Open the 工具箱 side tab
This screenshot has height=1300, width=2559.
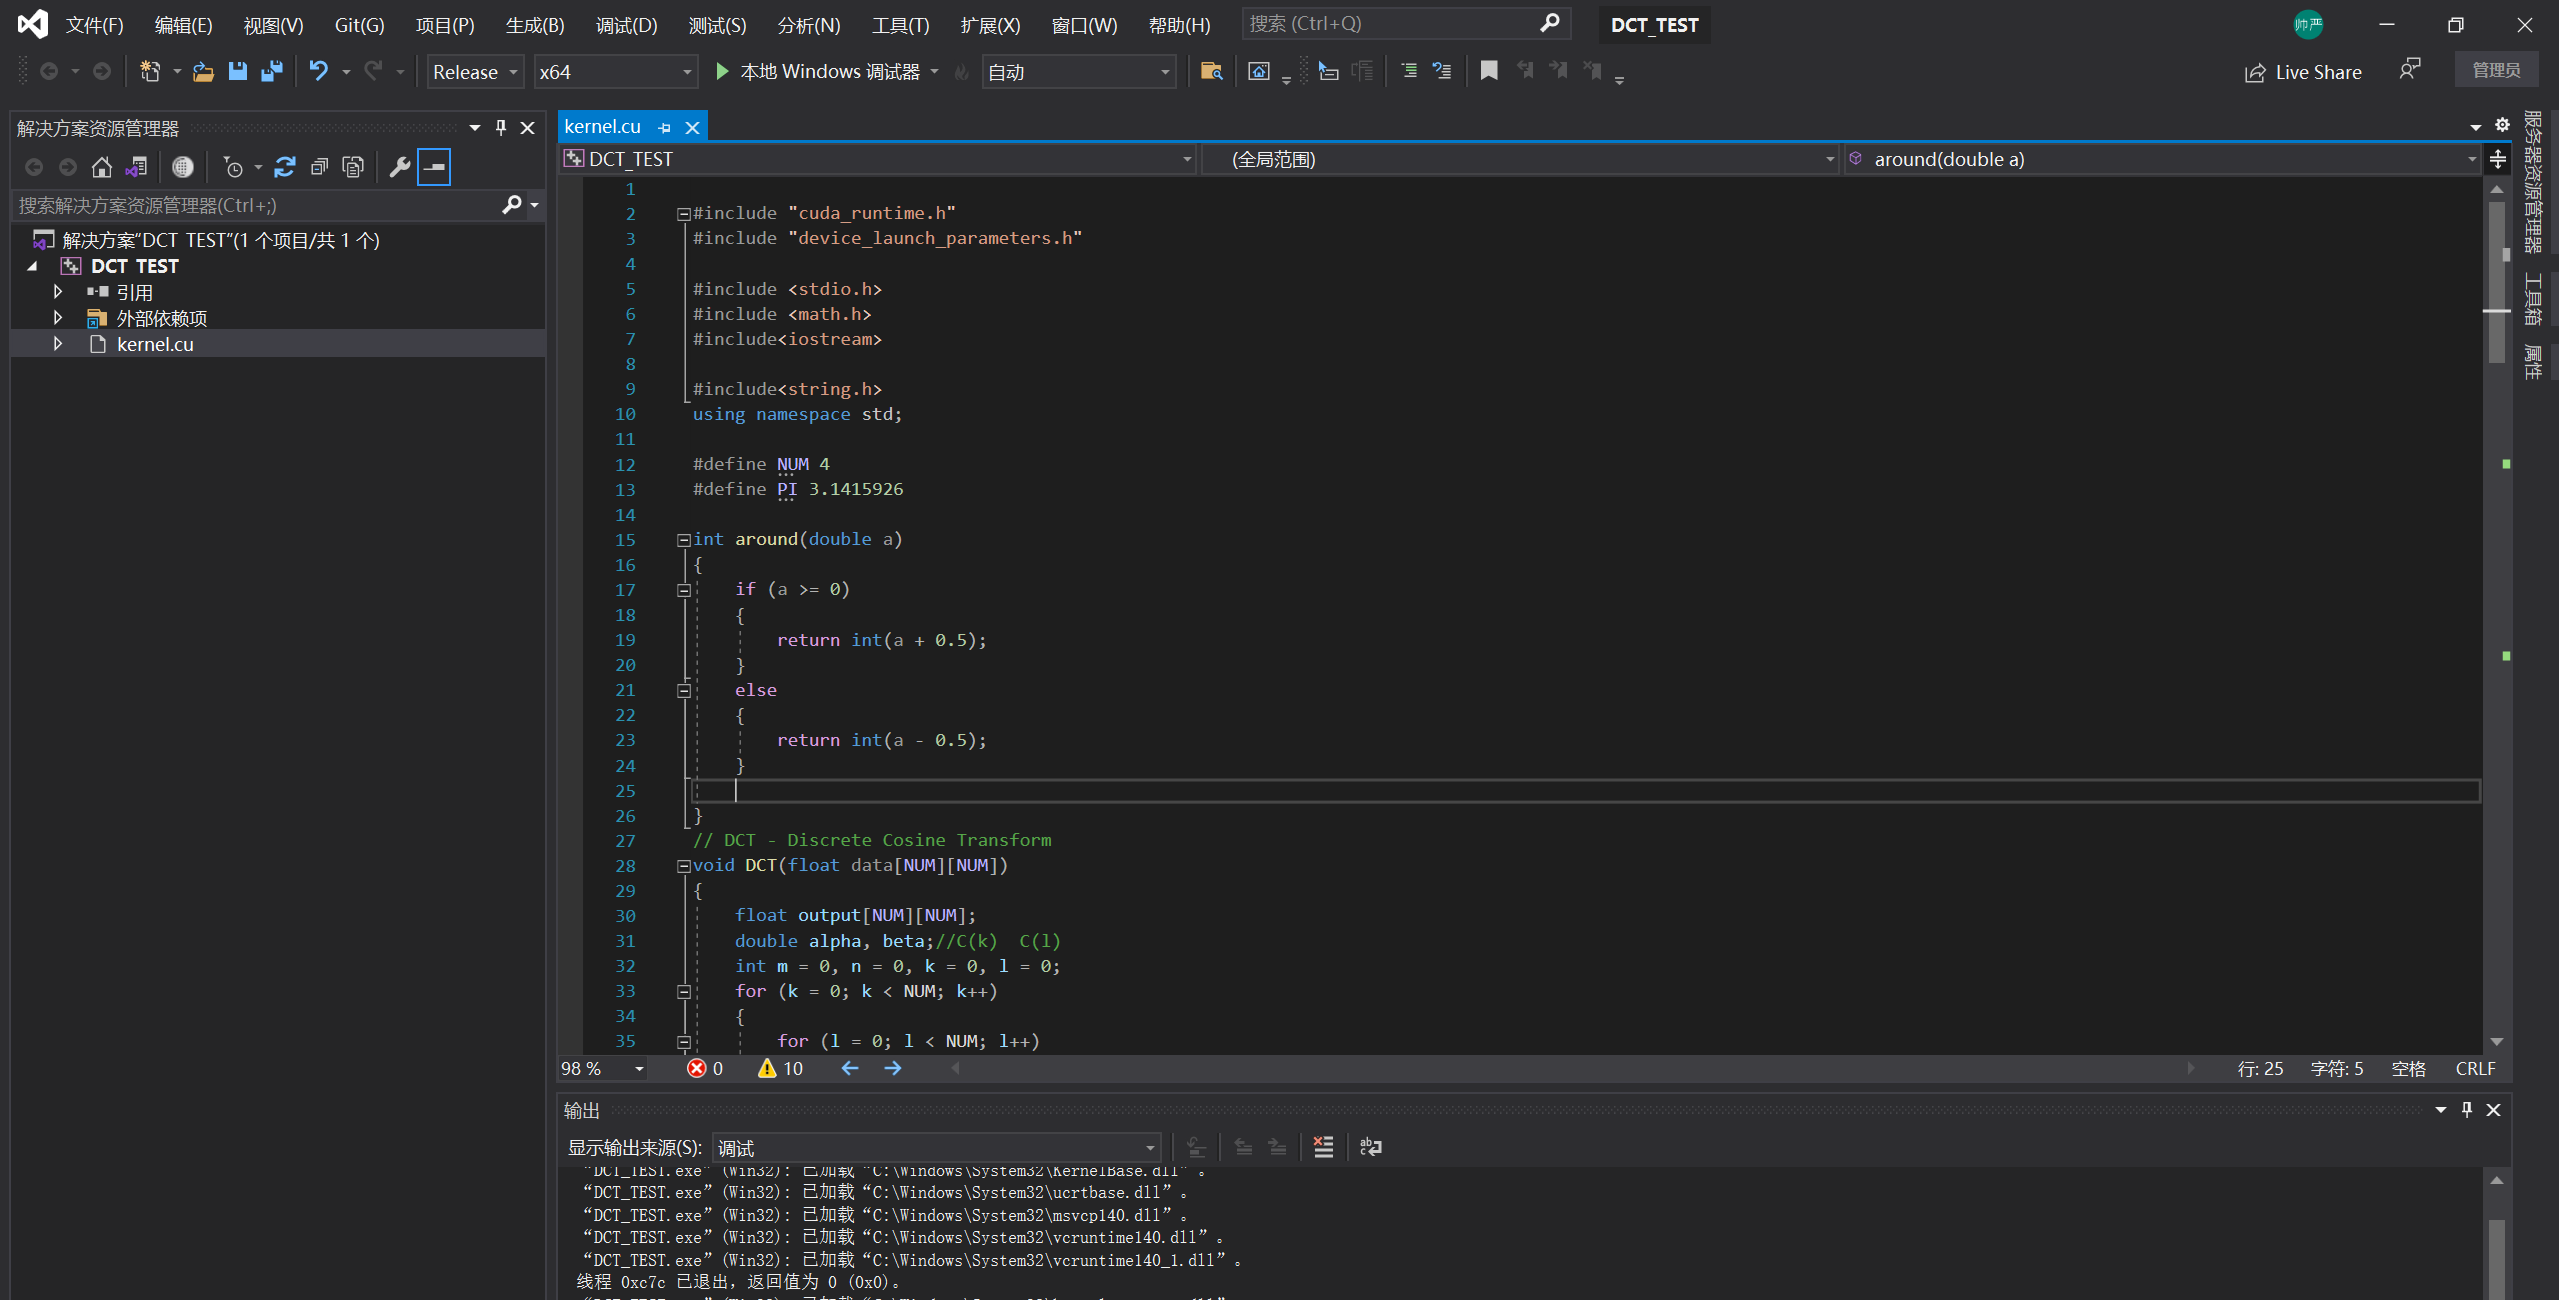(x=2532, y=299)
